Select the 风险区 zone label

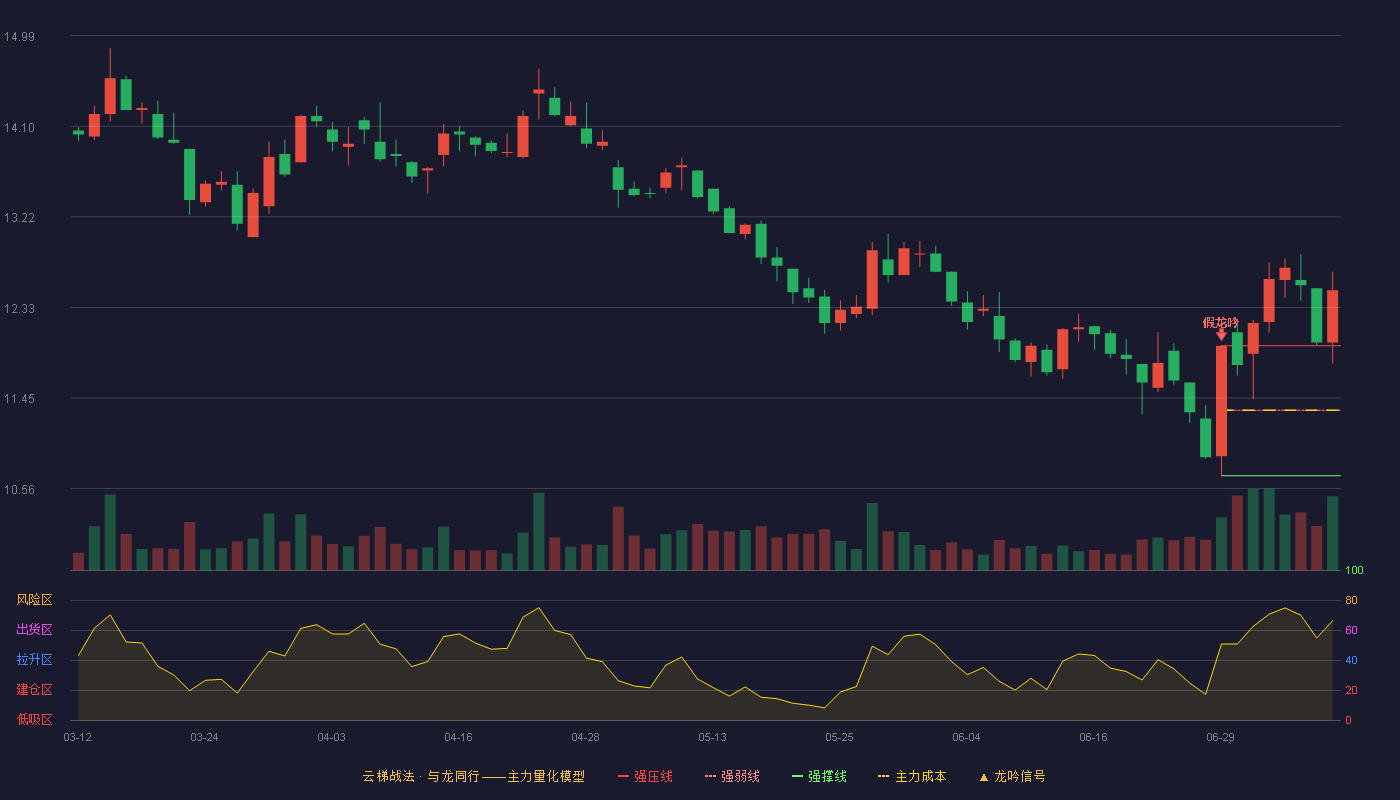coord(34,600)
